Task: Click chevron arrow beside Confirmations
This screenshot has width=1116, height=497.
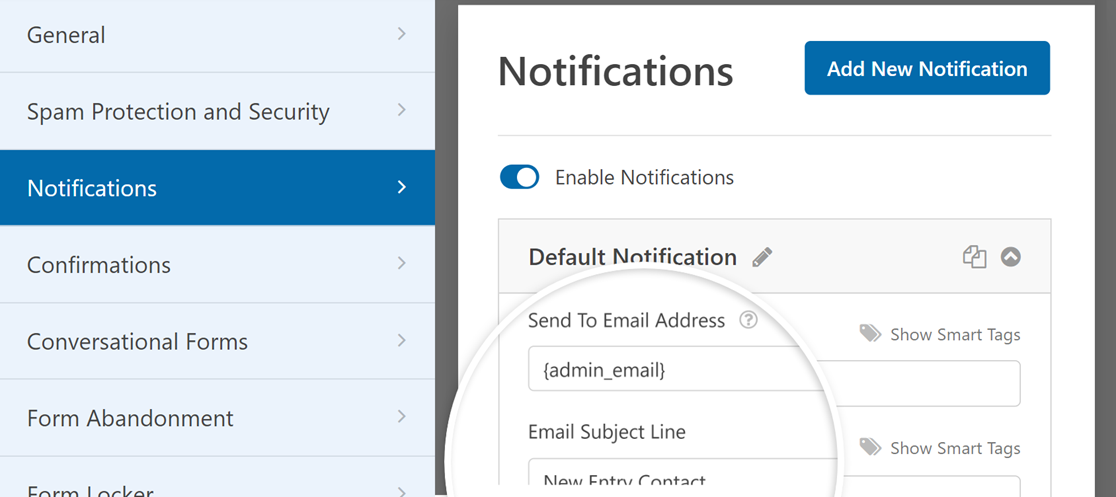Action: click(401, 264)
